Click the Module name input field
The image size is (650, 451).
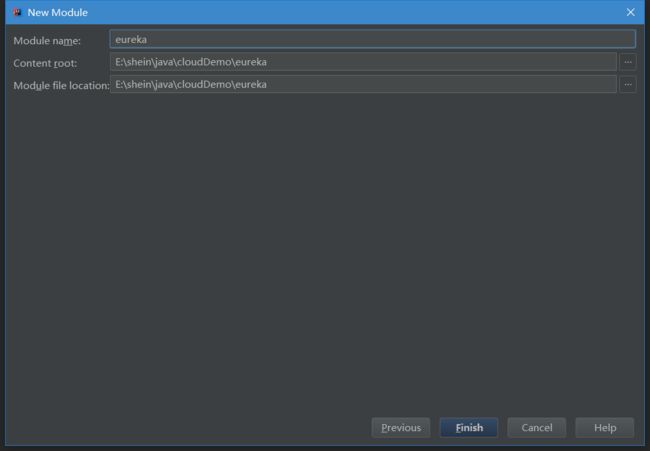point(372,39)
